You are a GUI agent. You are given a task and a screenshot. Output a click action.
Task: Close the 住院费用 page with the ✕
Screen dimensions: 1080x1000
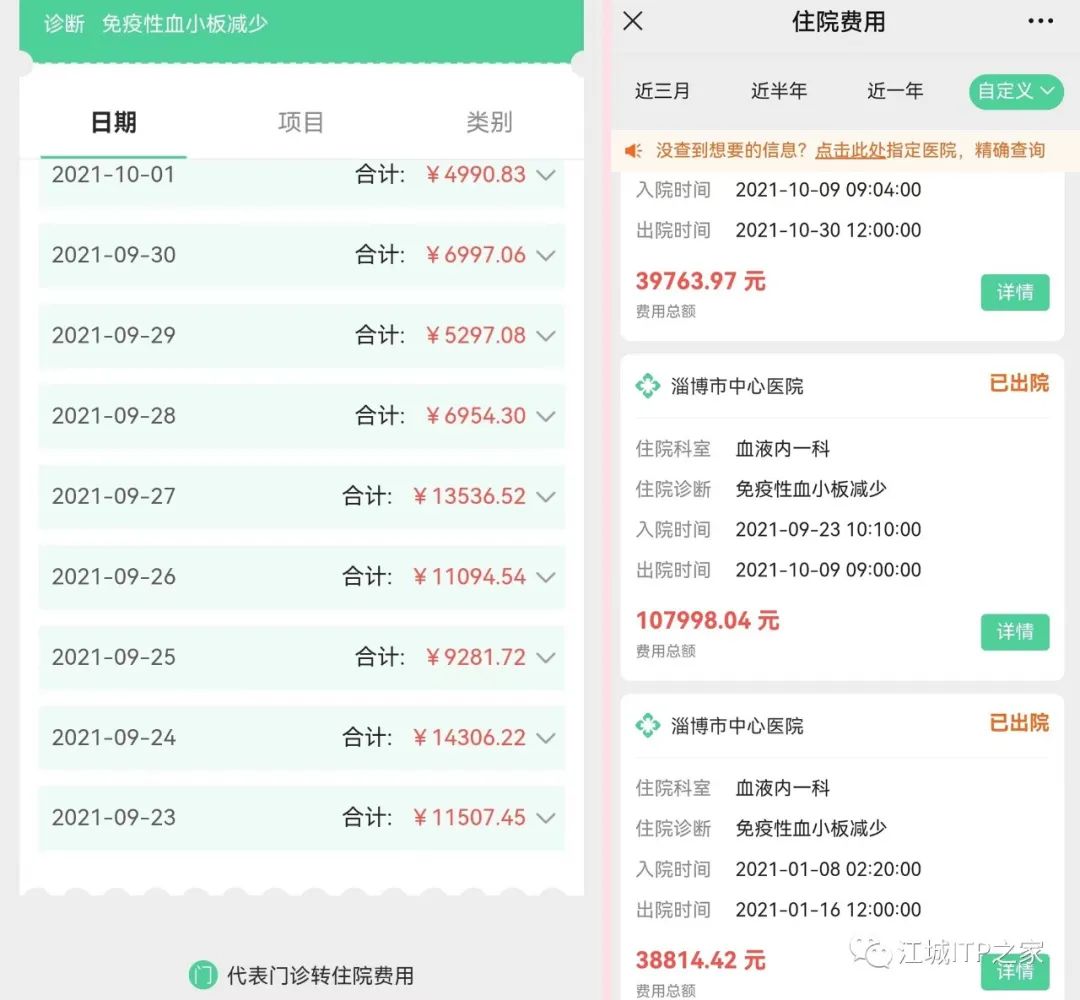[x=631, y=21]
